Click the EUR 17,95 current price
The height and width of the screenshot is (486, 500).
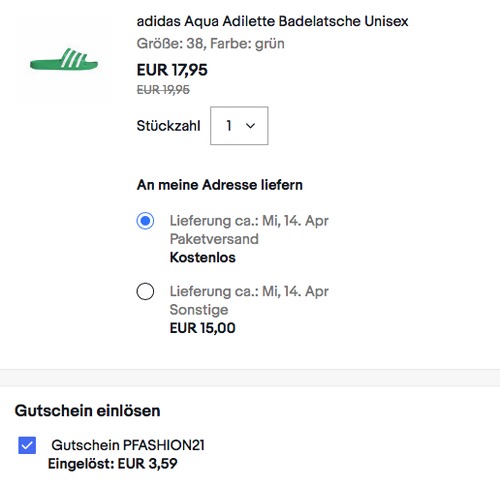[172, 70]
